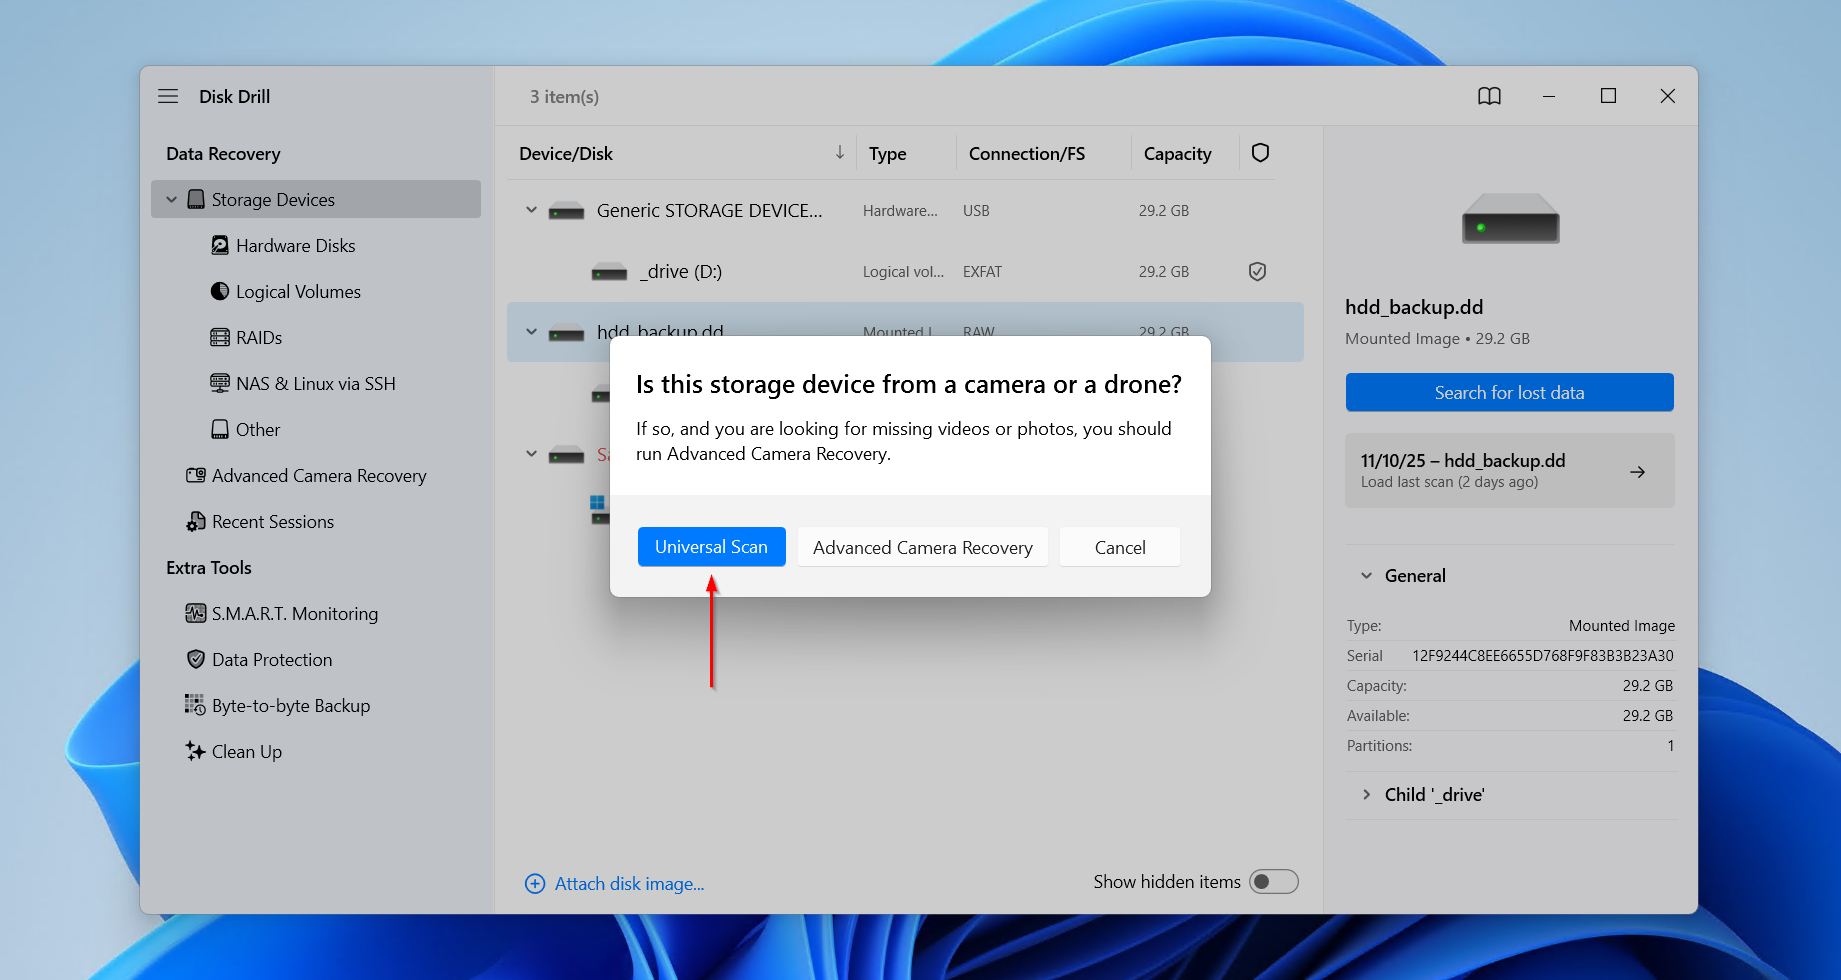Screen dimensions: 1841x980
Task: Select the Hardware Disks sidebar icon
Action: 220,245
